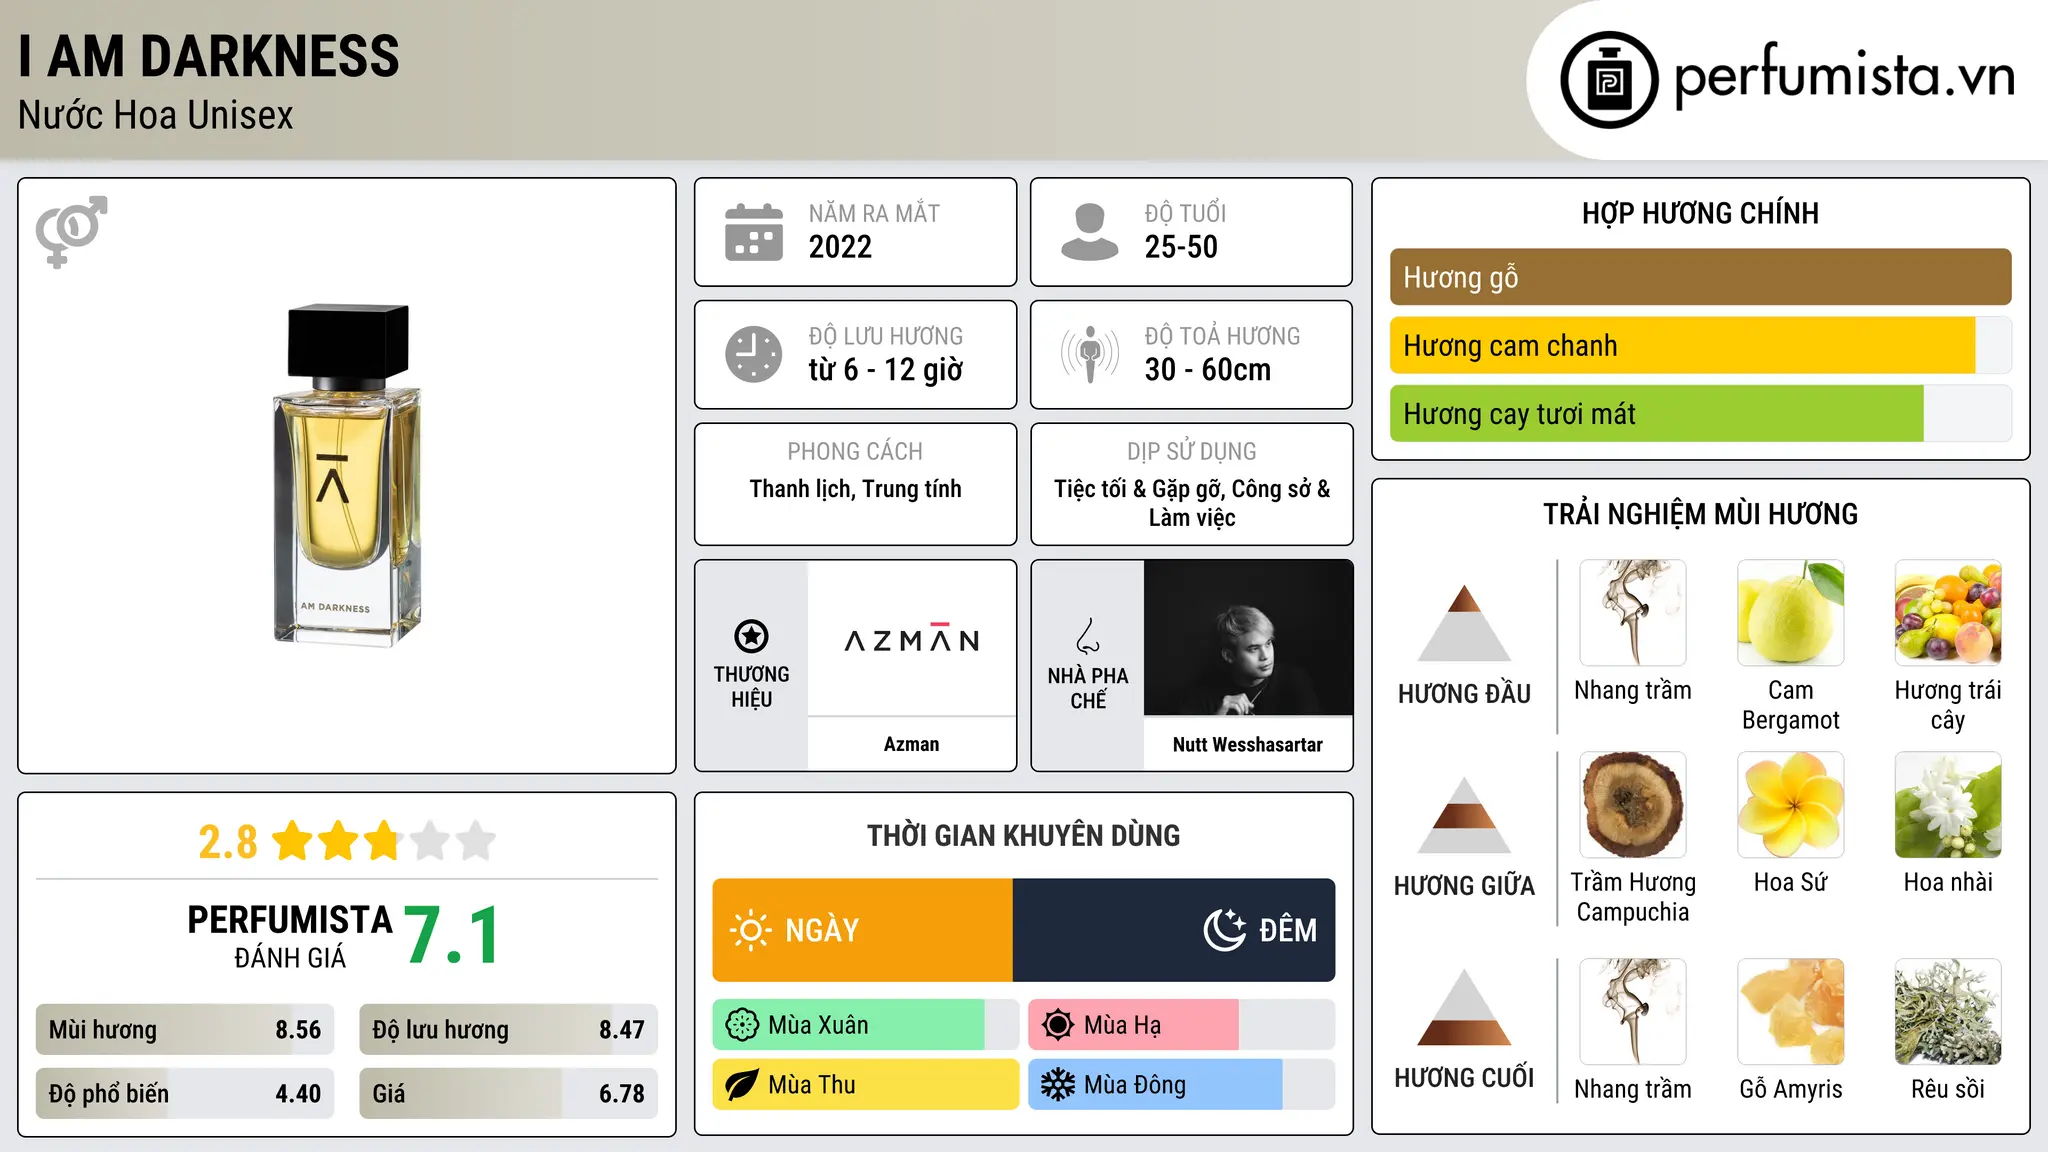Click the summer sun icon
The height and width of the screenshot is (1152, 2048).
coord(1058,1025)
